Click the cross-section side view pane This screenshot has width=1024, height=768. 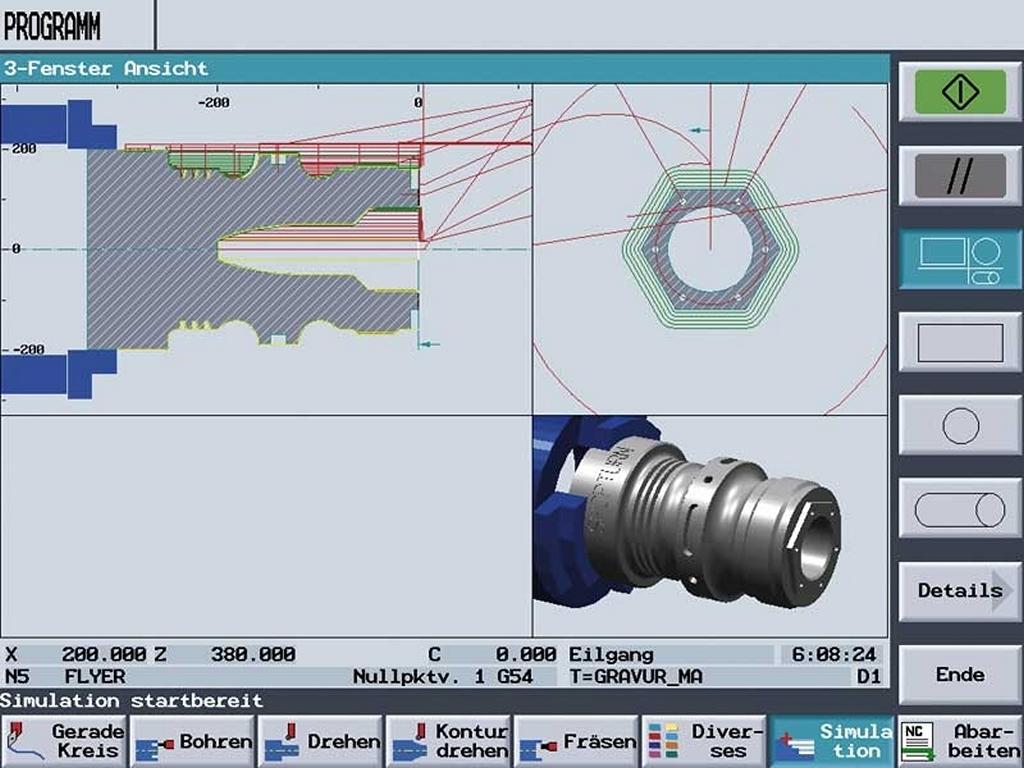pyautogui.click(x=266, y=248)
